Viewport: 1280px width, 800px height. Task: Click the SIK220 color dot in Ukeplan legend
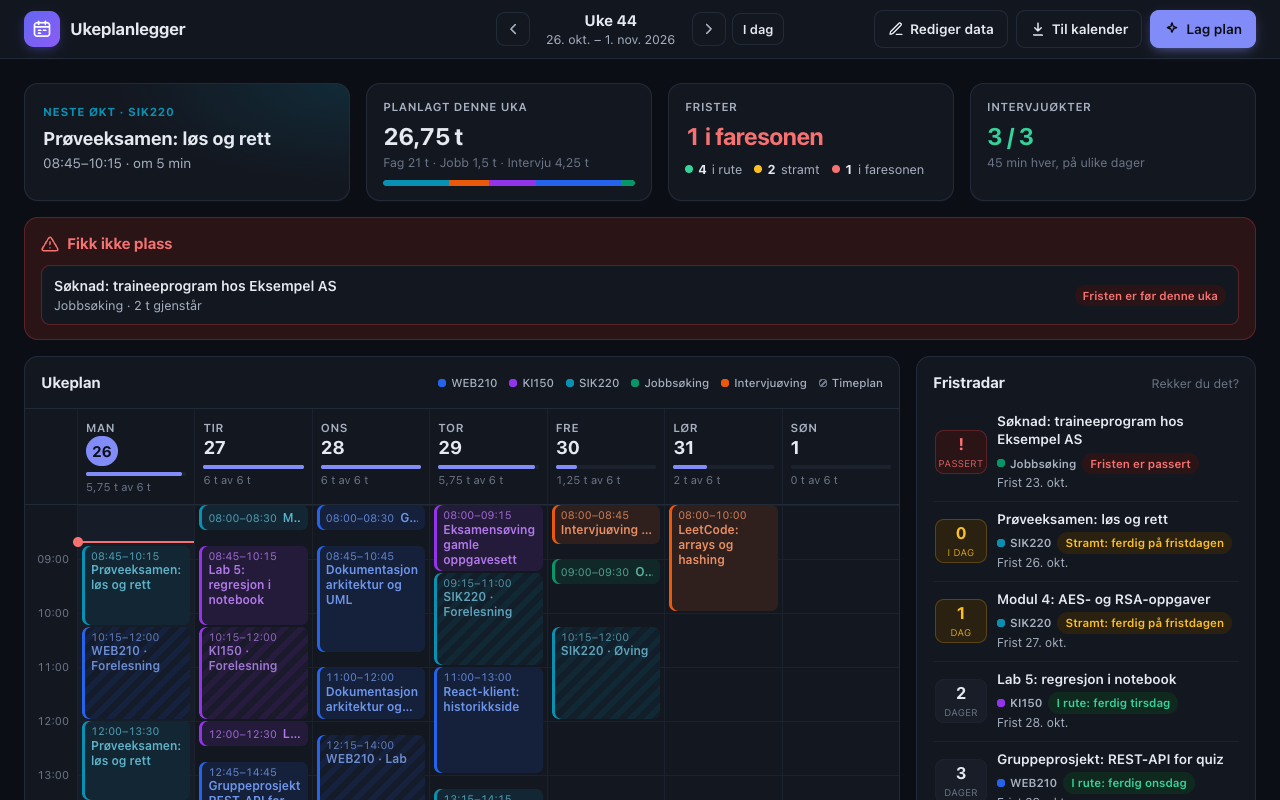tap(570, 383)
